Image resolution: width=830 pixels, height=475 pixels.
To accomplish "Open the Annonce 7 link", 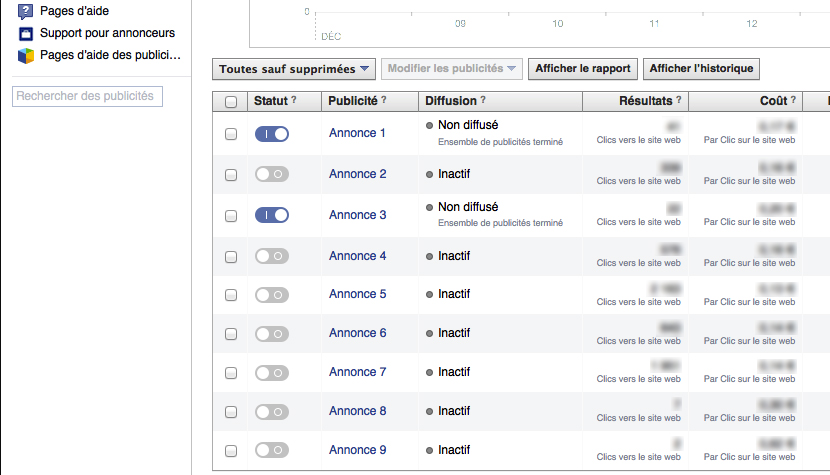I will tap(357, 372).
